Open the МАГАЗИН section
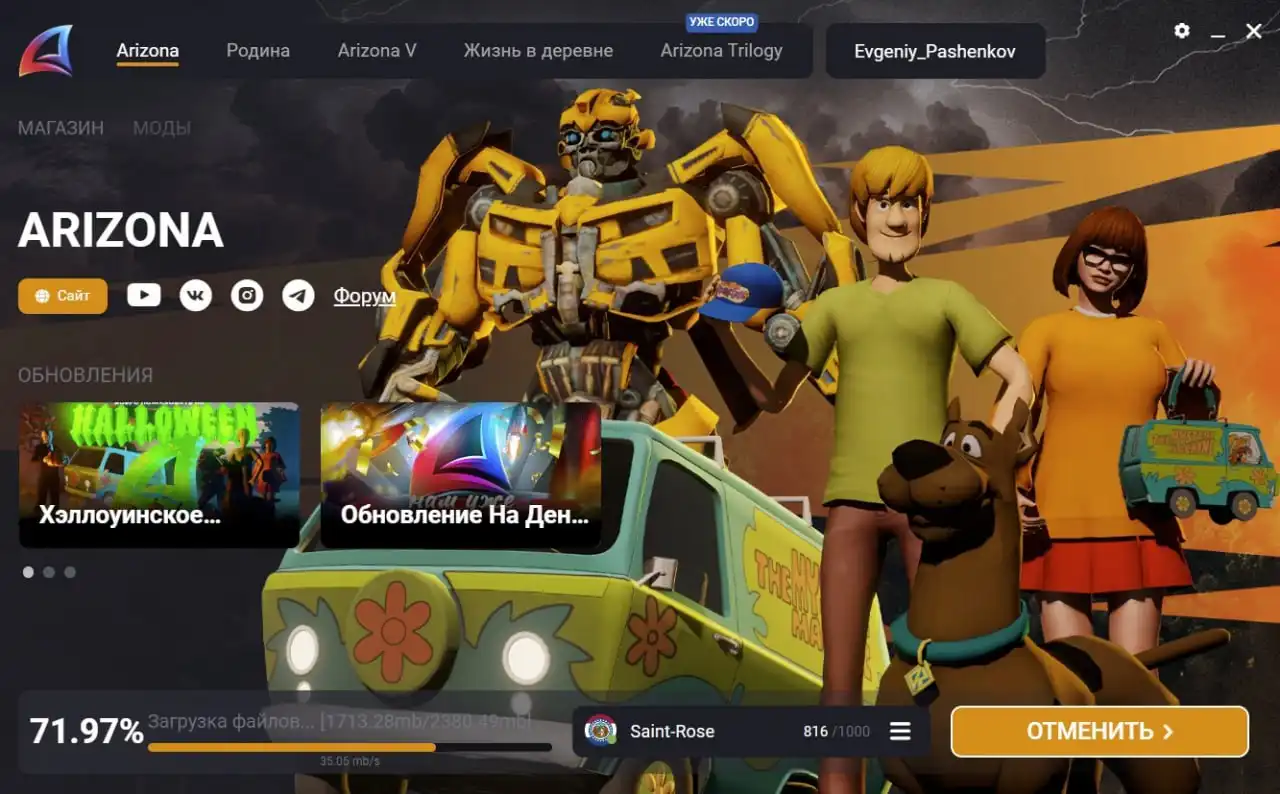The height and width of the screenshot is (794, 1280). tap(61, 128)
